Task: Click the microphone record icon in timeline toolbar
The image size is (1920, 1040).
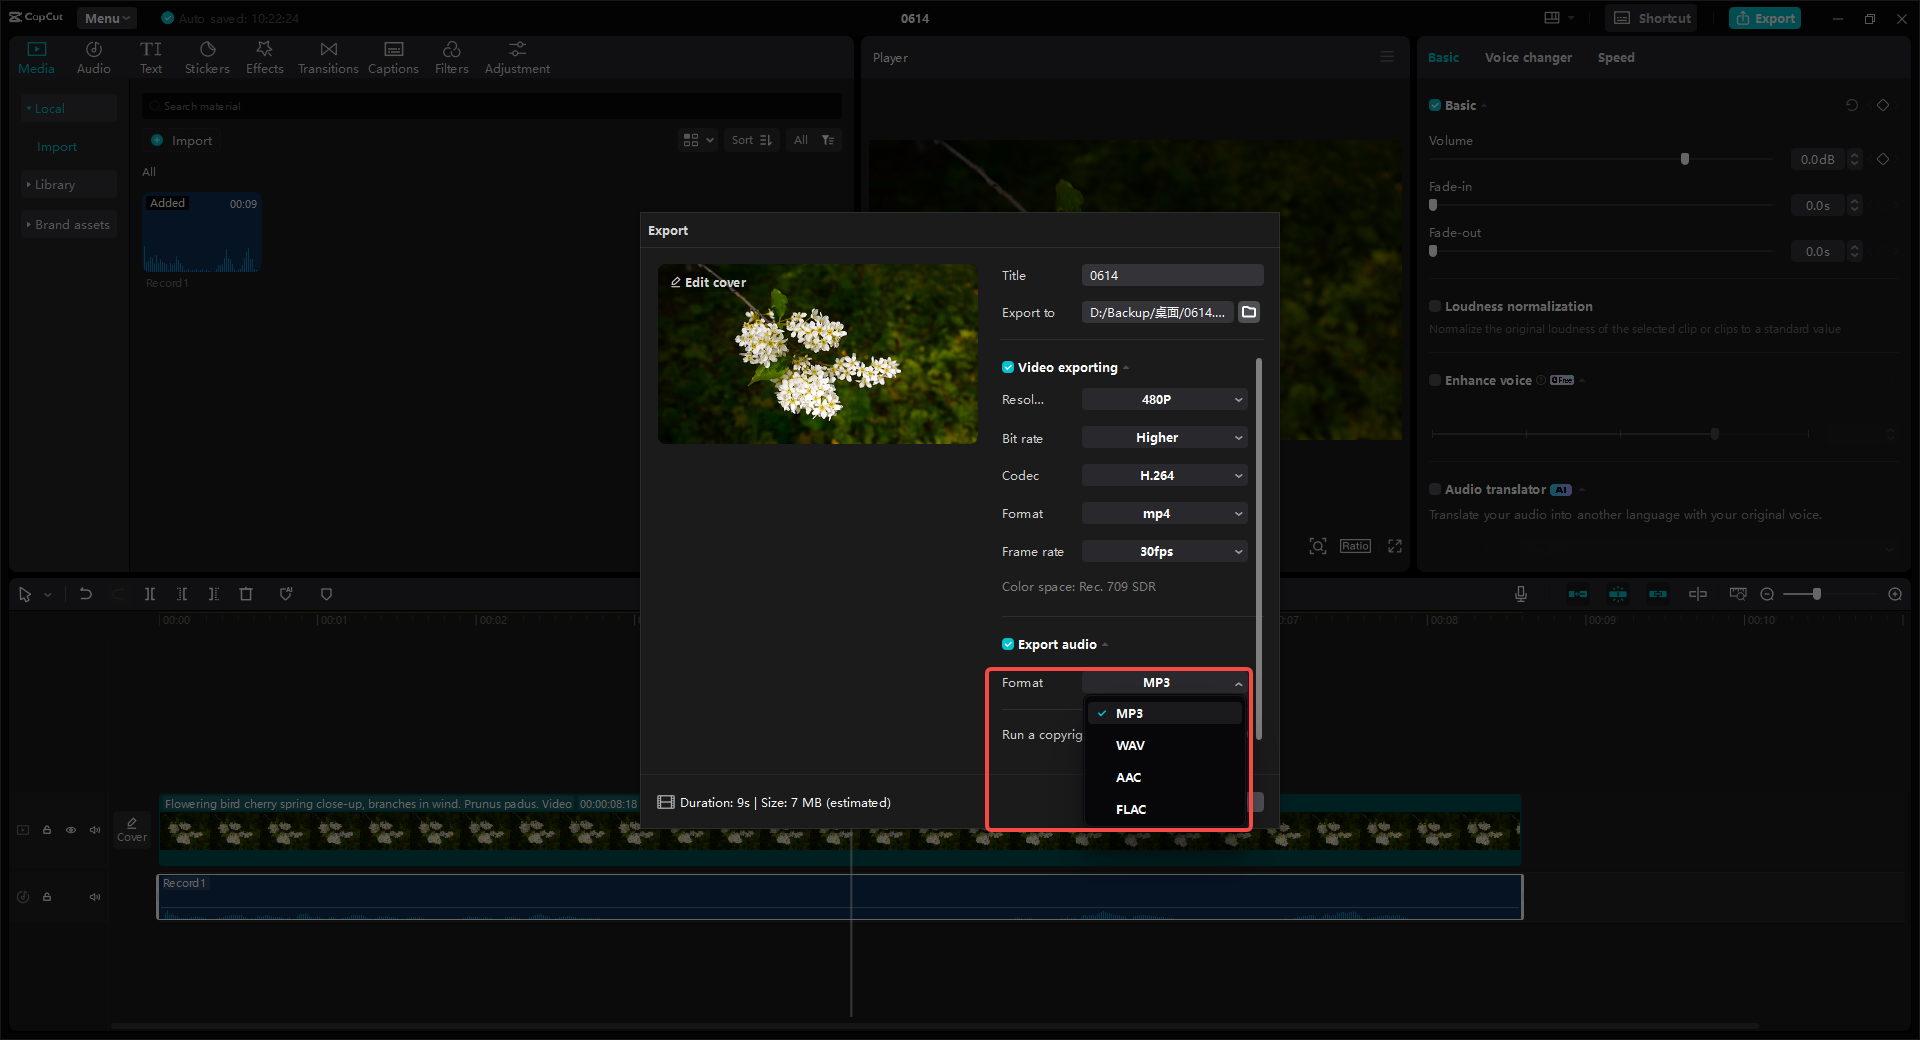Action: (x=1520, y=594)
